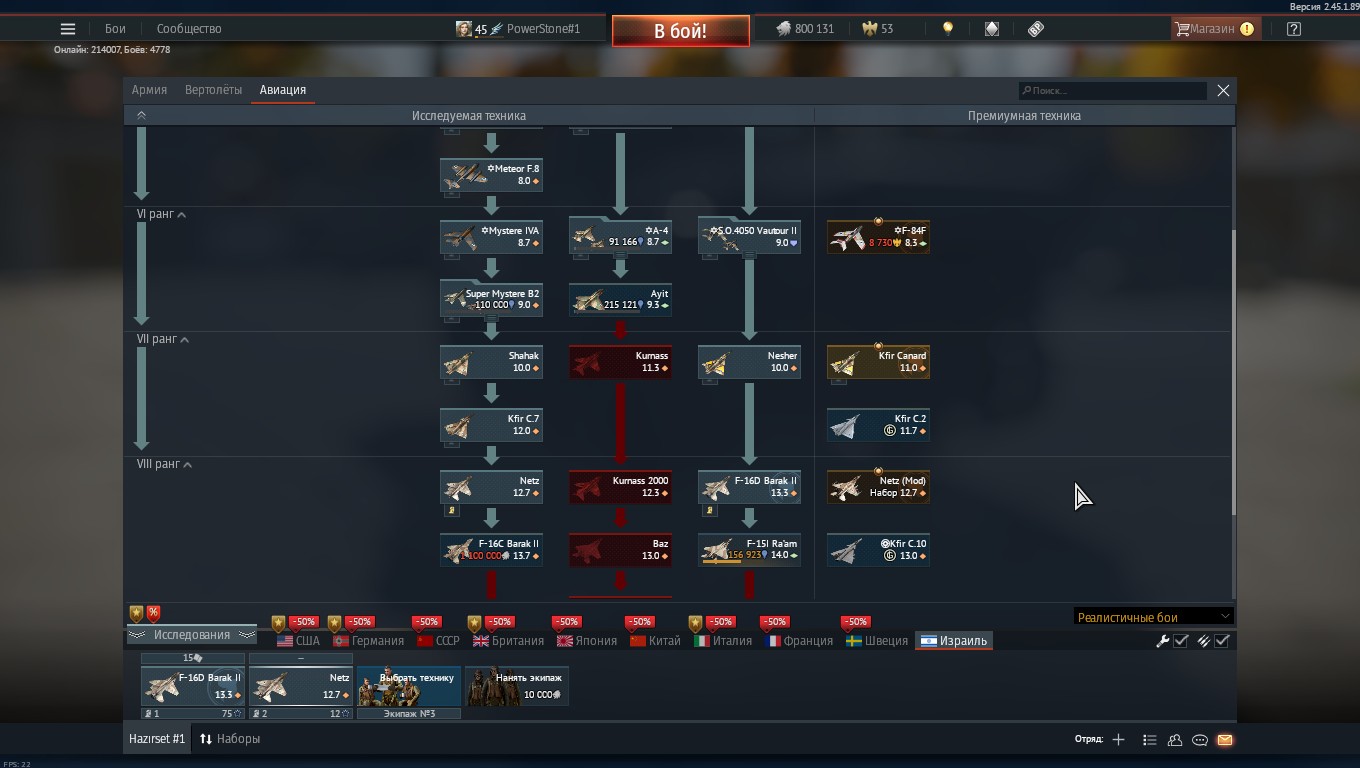
Task: Switch to the Вертолёты tab
Action: pyautogui.click(x=213, y=90)
